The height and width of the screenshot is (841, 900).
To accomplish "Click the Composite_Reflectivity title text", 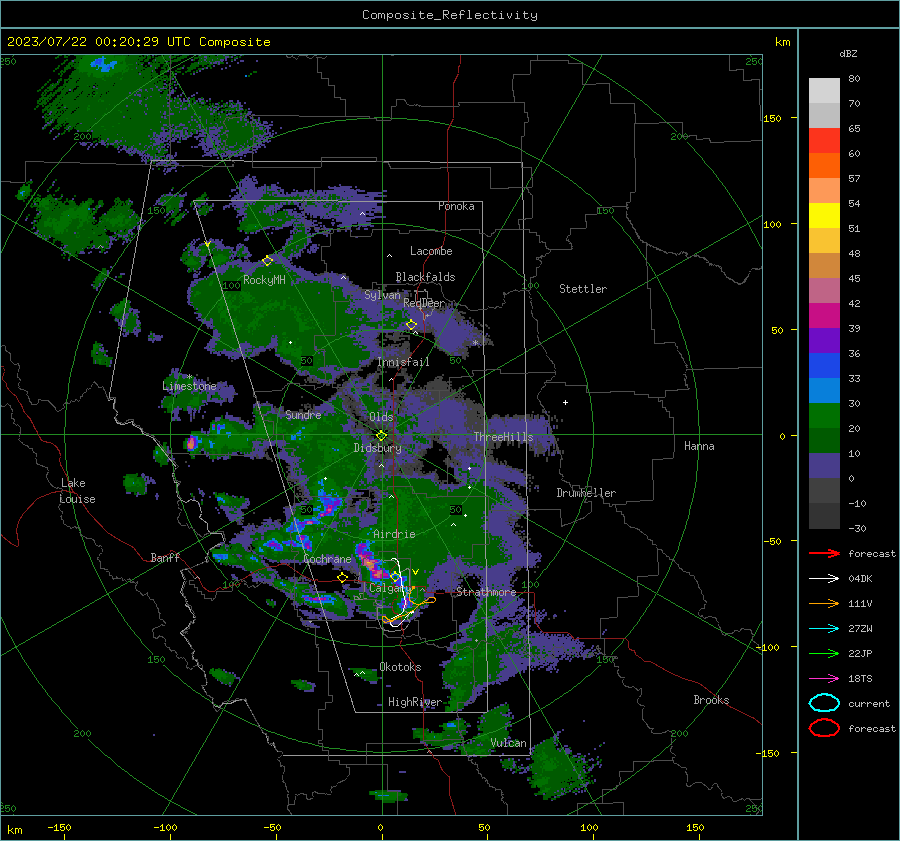I will (450, 15).
